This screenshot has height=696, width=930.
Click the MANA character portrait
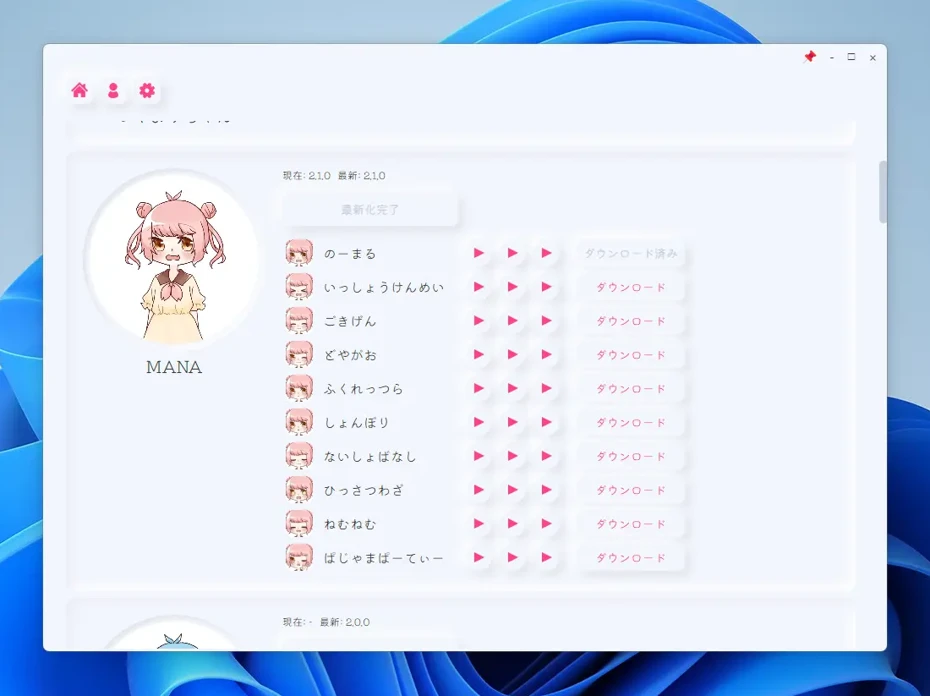(174, 258)
